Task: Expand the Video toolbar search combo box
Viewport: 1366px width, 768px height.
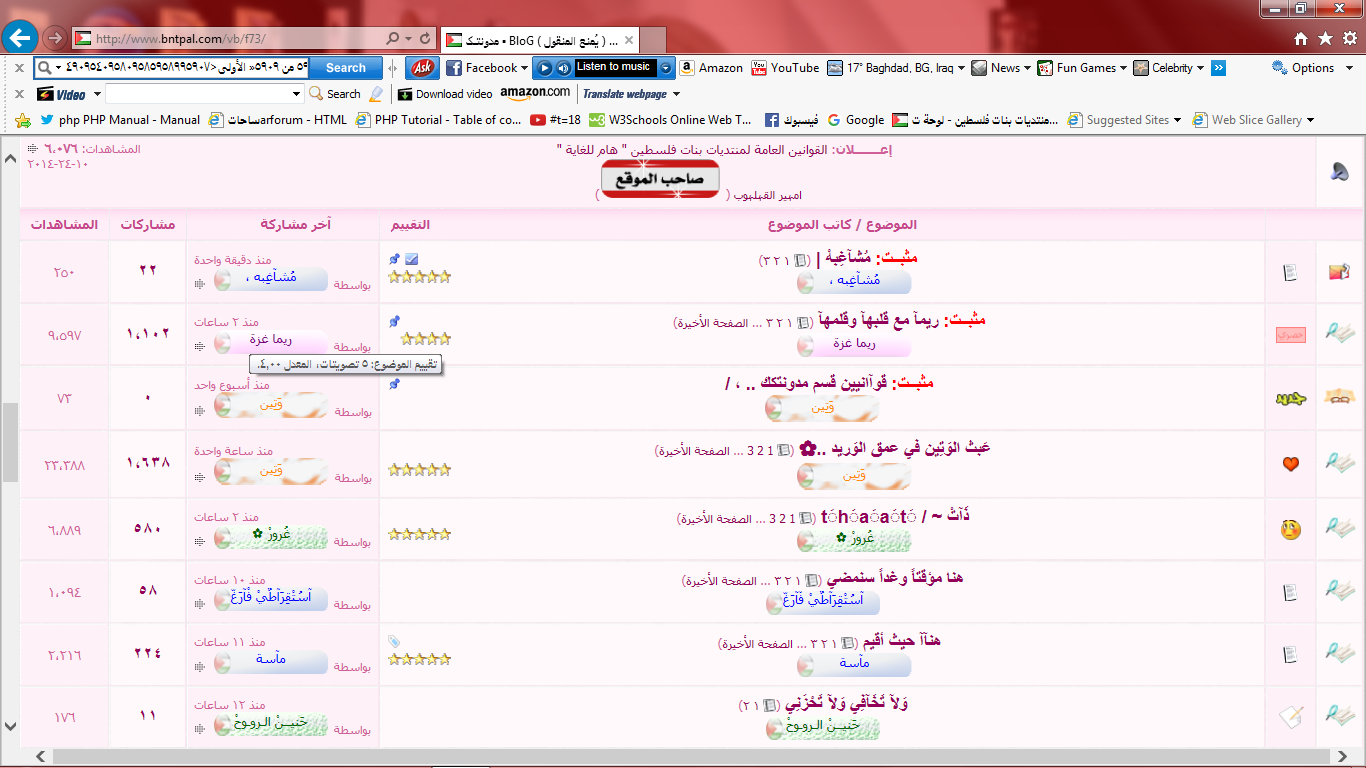Action: pyautogui.click(x=296, y=94)
